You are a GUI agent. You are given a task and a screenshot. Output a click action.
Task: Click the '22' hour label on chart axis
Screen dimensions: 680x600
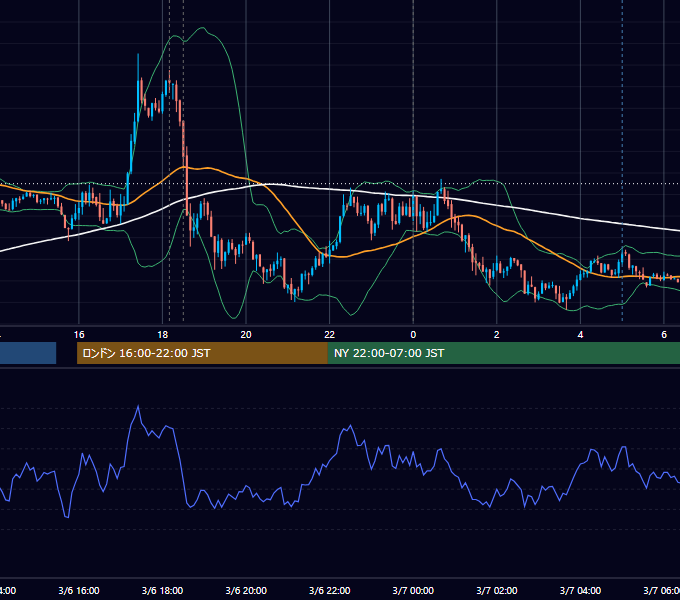pos(330,335)
